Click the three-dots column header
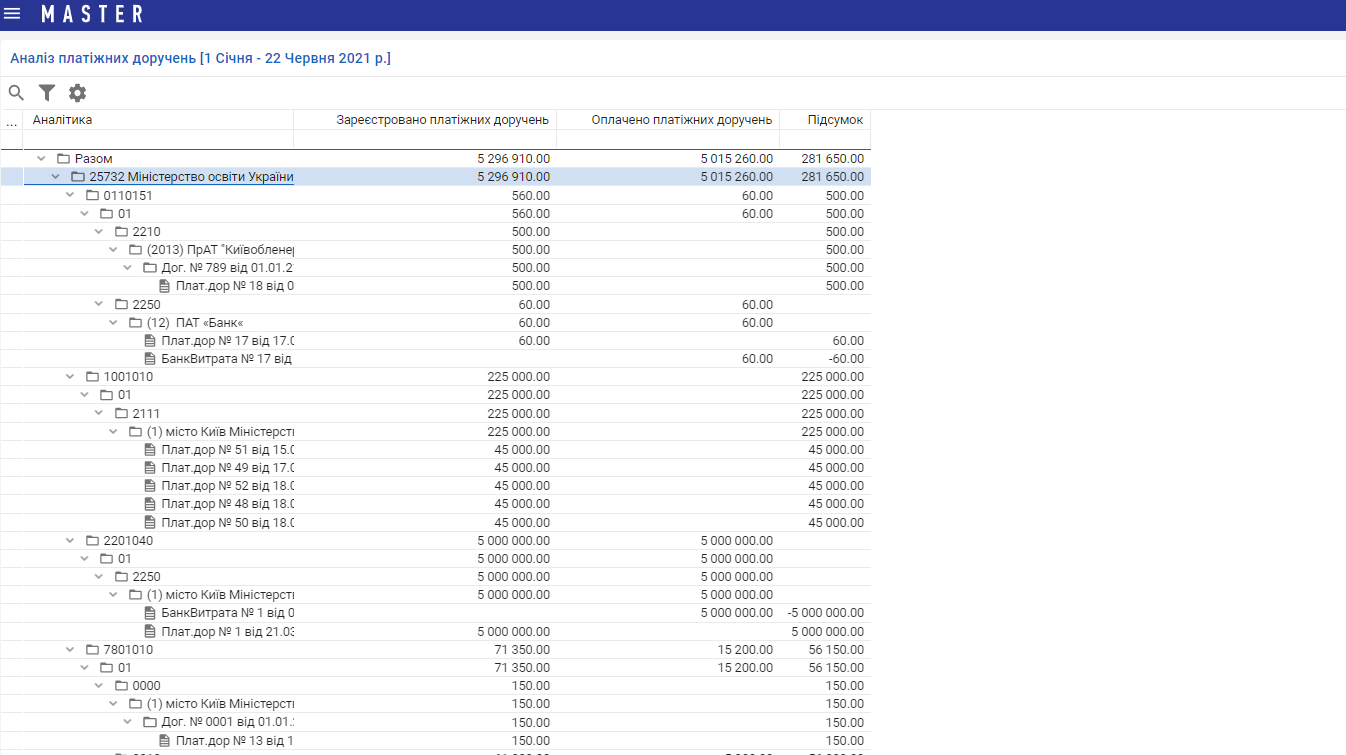1346x755 pixels. 12,120
